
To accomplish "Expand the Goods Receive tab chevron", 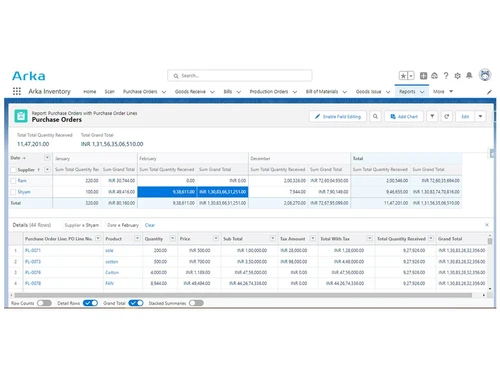I will click(x=212, y=92).
